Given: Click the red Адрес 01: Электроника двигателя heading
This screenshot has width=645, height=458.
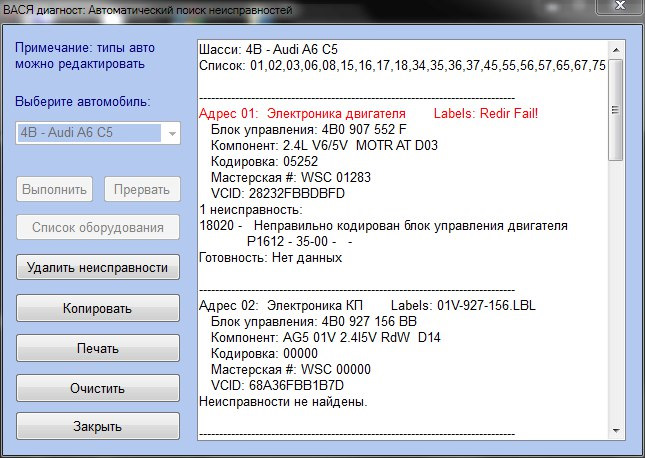Looking at the screenshot, I should point(302,114).
